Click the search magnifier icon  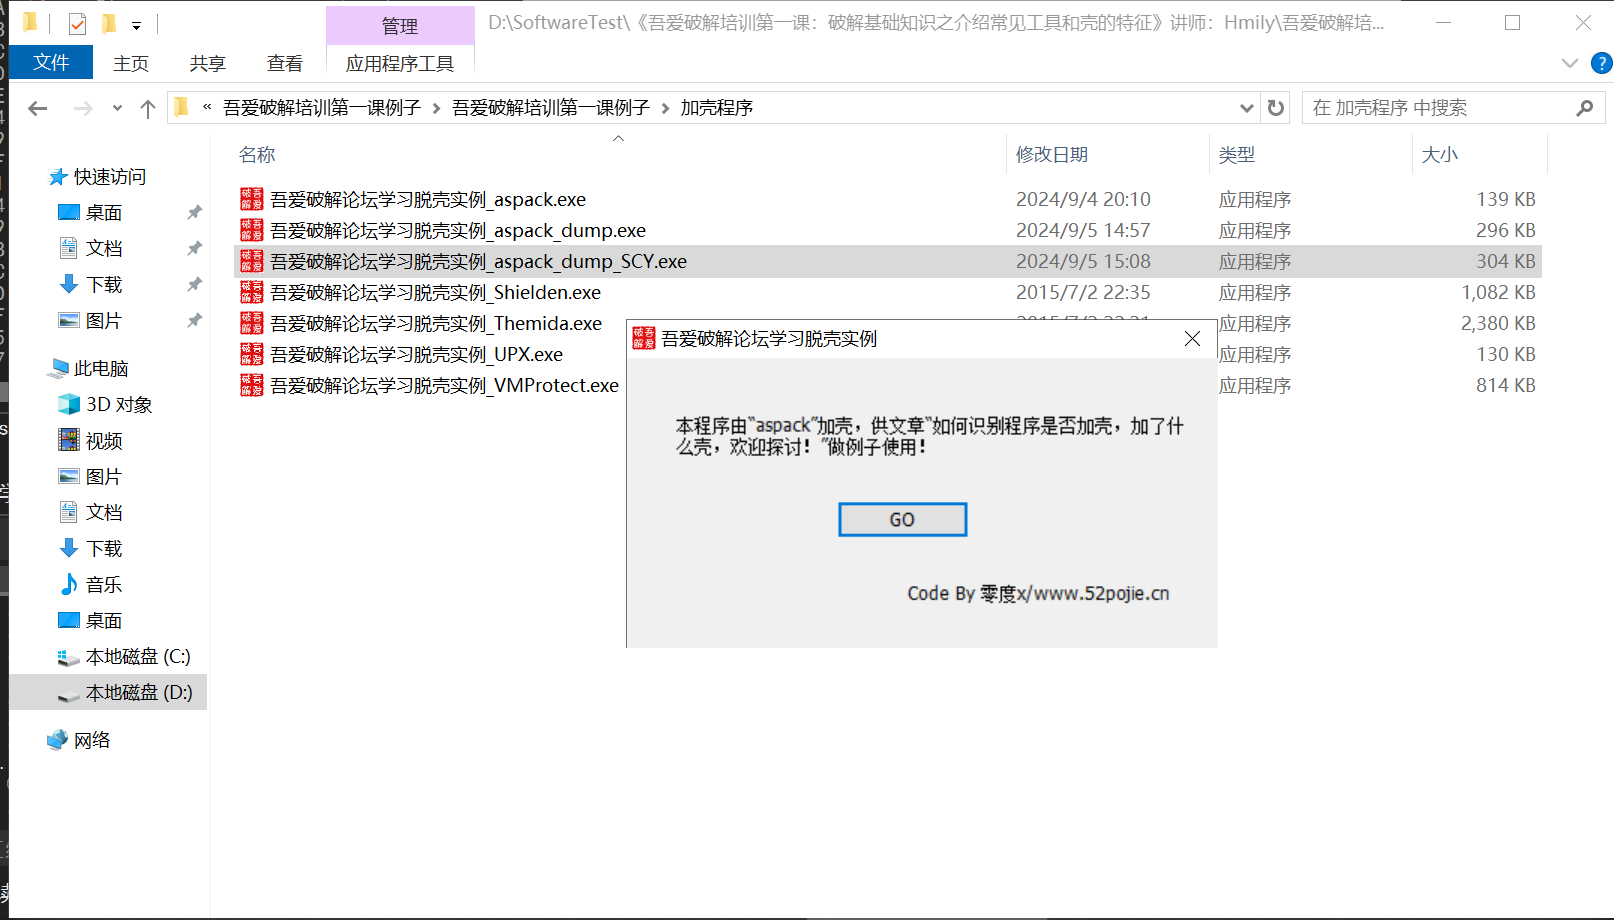(x=1584, y=108)
